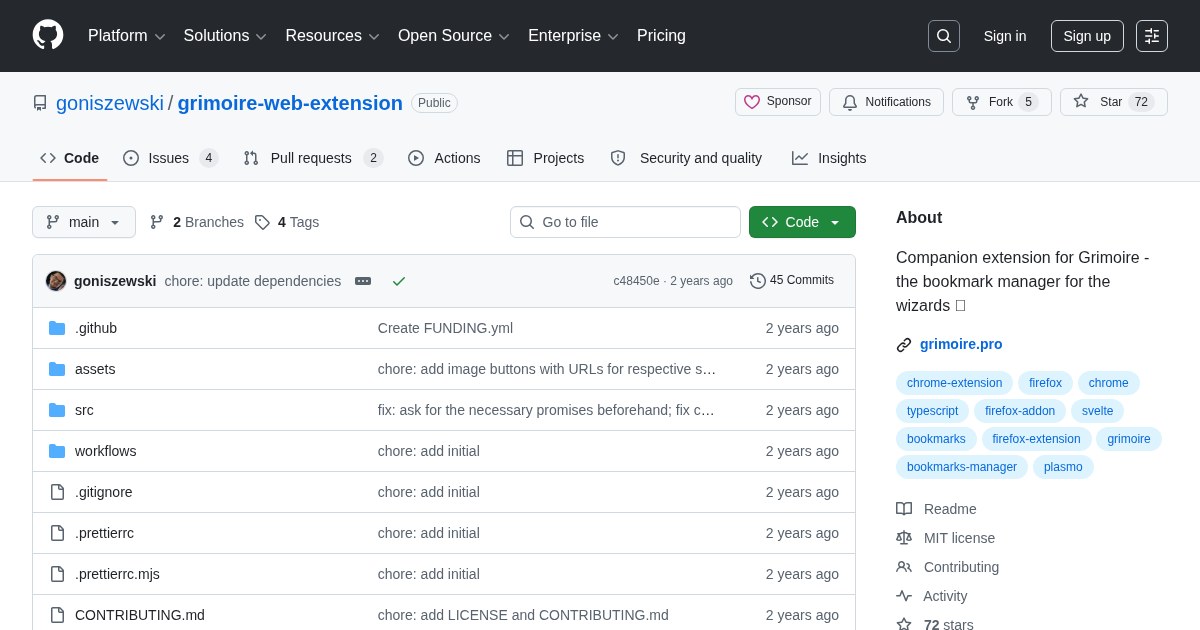Select the firefox-addon topic tag
1200x630 pixels.
[1020, 411]
